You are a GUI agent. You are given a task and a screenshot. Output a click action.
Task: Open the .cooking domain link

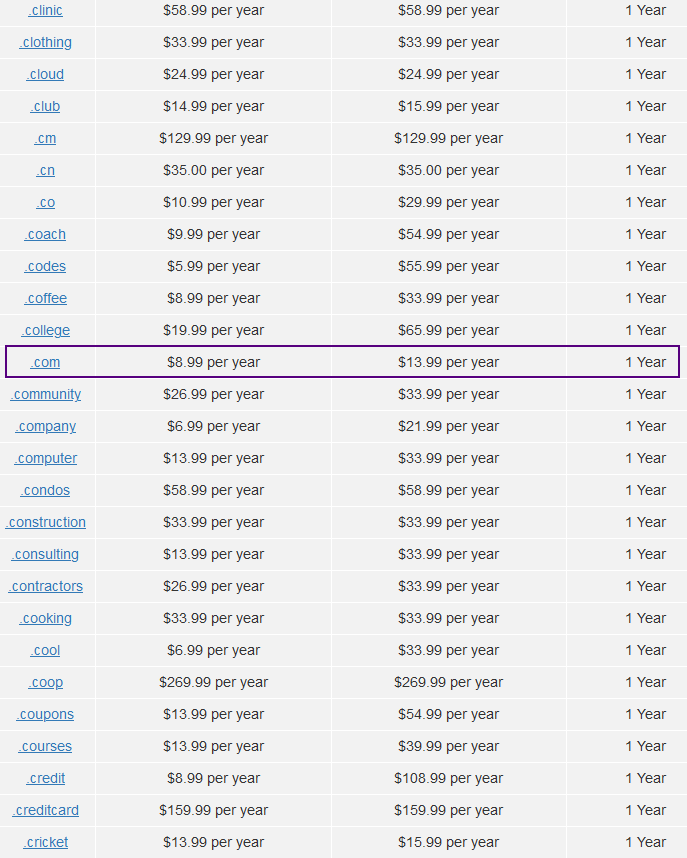[x=45, y=618]
